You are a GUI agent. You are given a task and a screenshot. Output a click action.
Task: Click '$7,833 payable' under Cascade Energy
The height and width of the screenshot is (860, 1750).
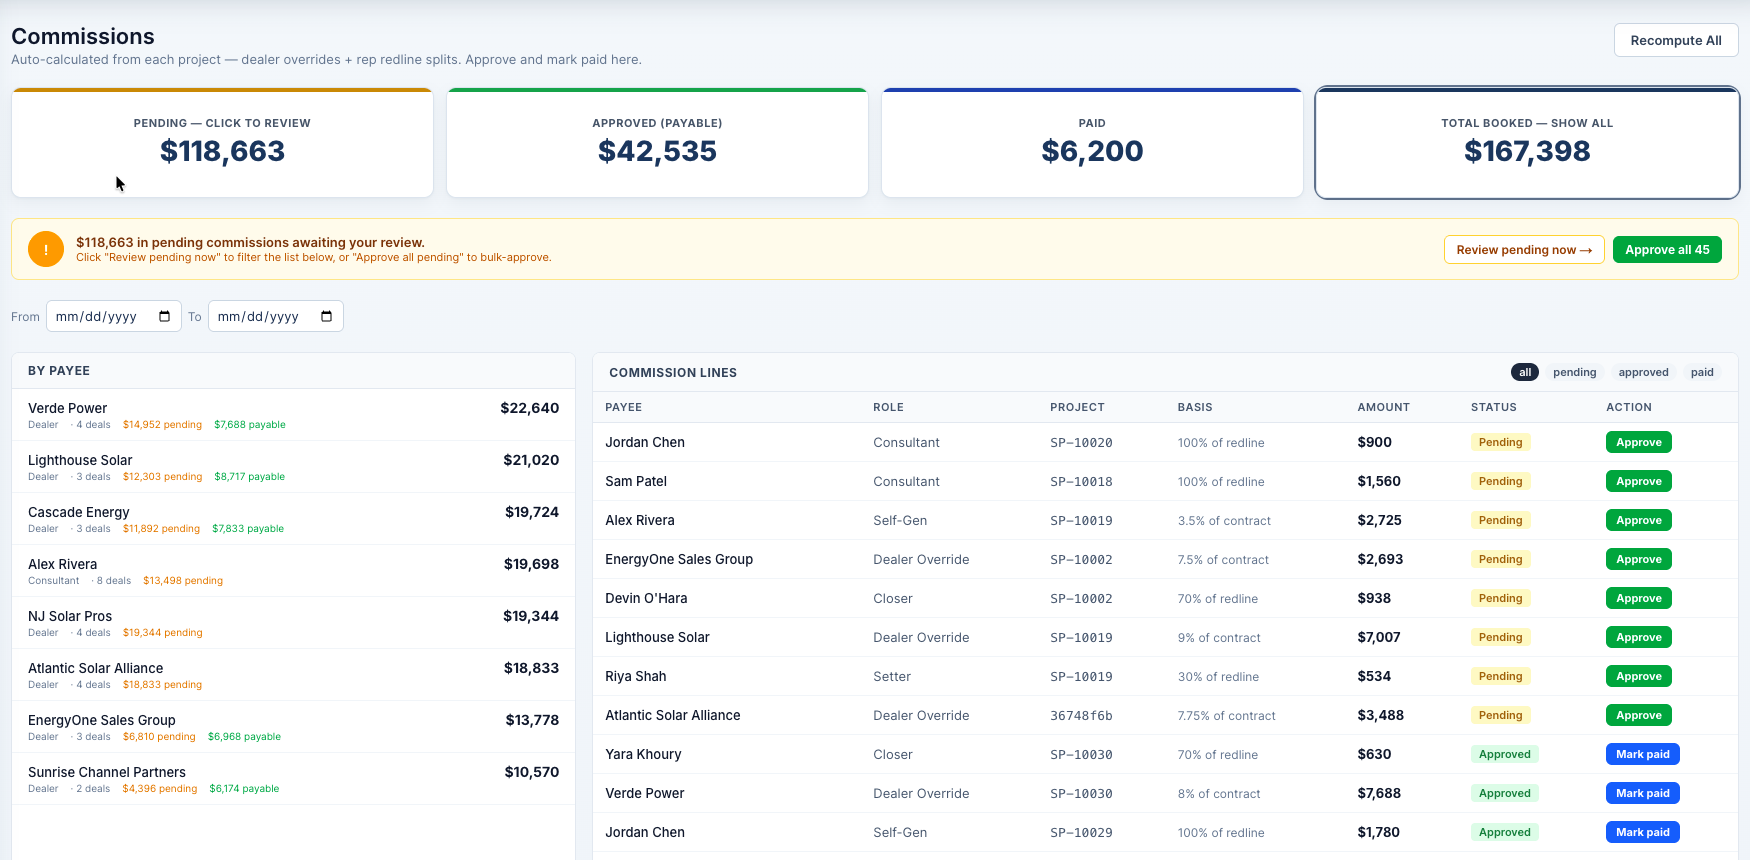coord(248,528)
